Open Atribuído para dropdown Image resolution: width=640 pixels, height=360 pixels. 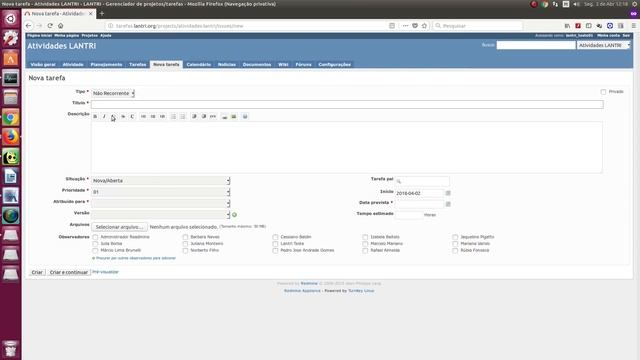(x=161, y=203)
